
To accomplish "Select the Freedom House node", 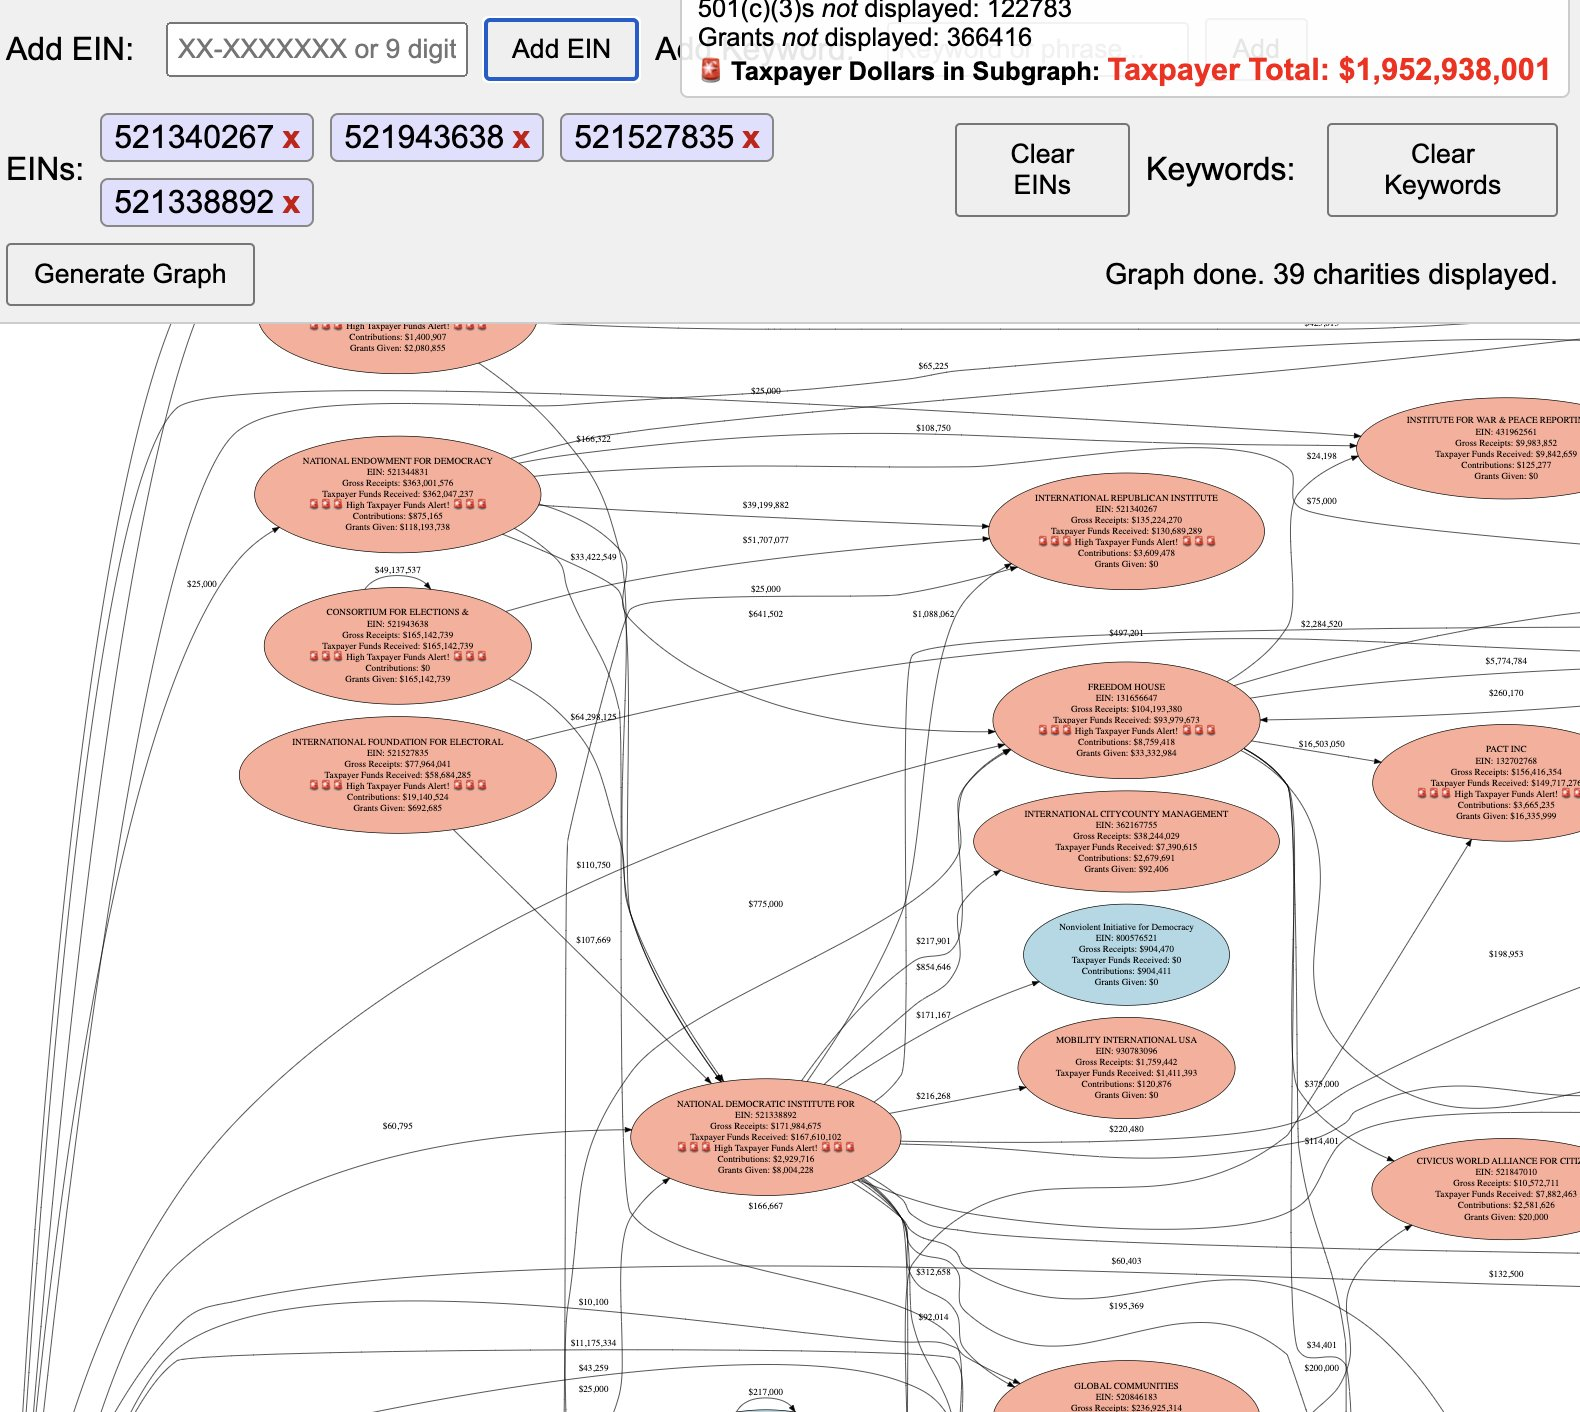I will pos(1126,720).
